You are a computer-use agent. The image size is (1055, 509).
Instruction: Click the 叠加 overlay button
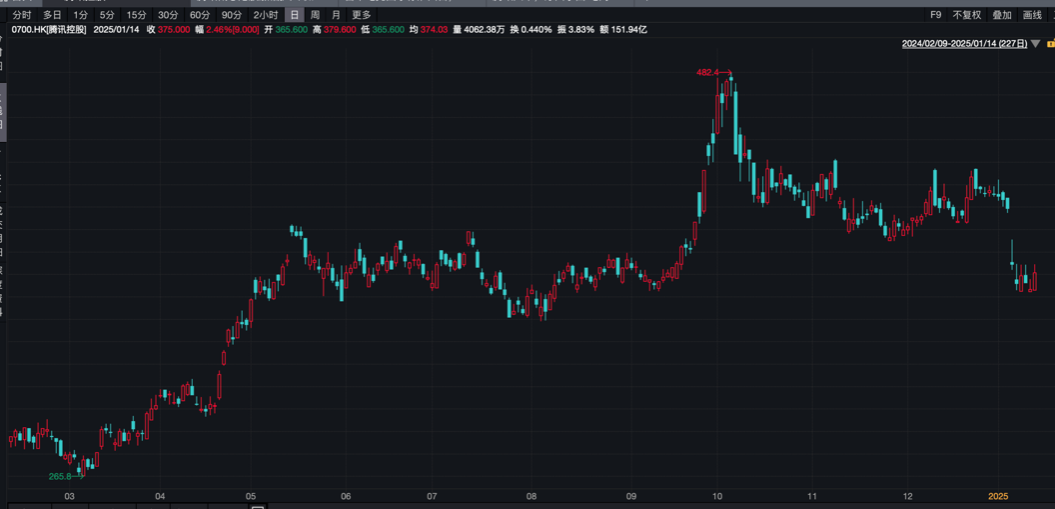point(1002,15)
